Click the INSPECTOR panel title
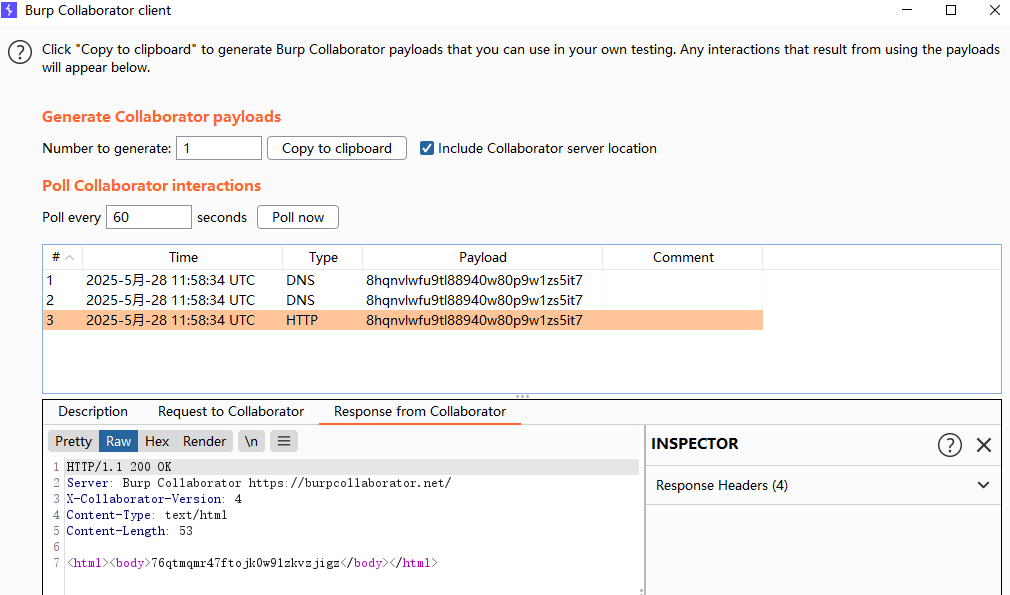 (694, 444)
